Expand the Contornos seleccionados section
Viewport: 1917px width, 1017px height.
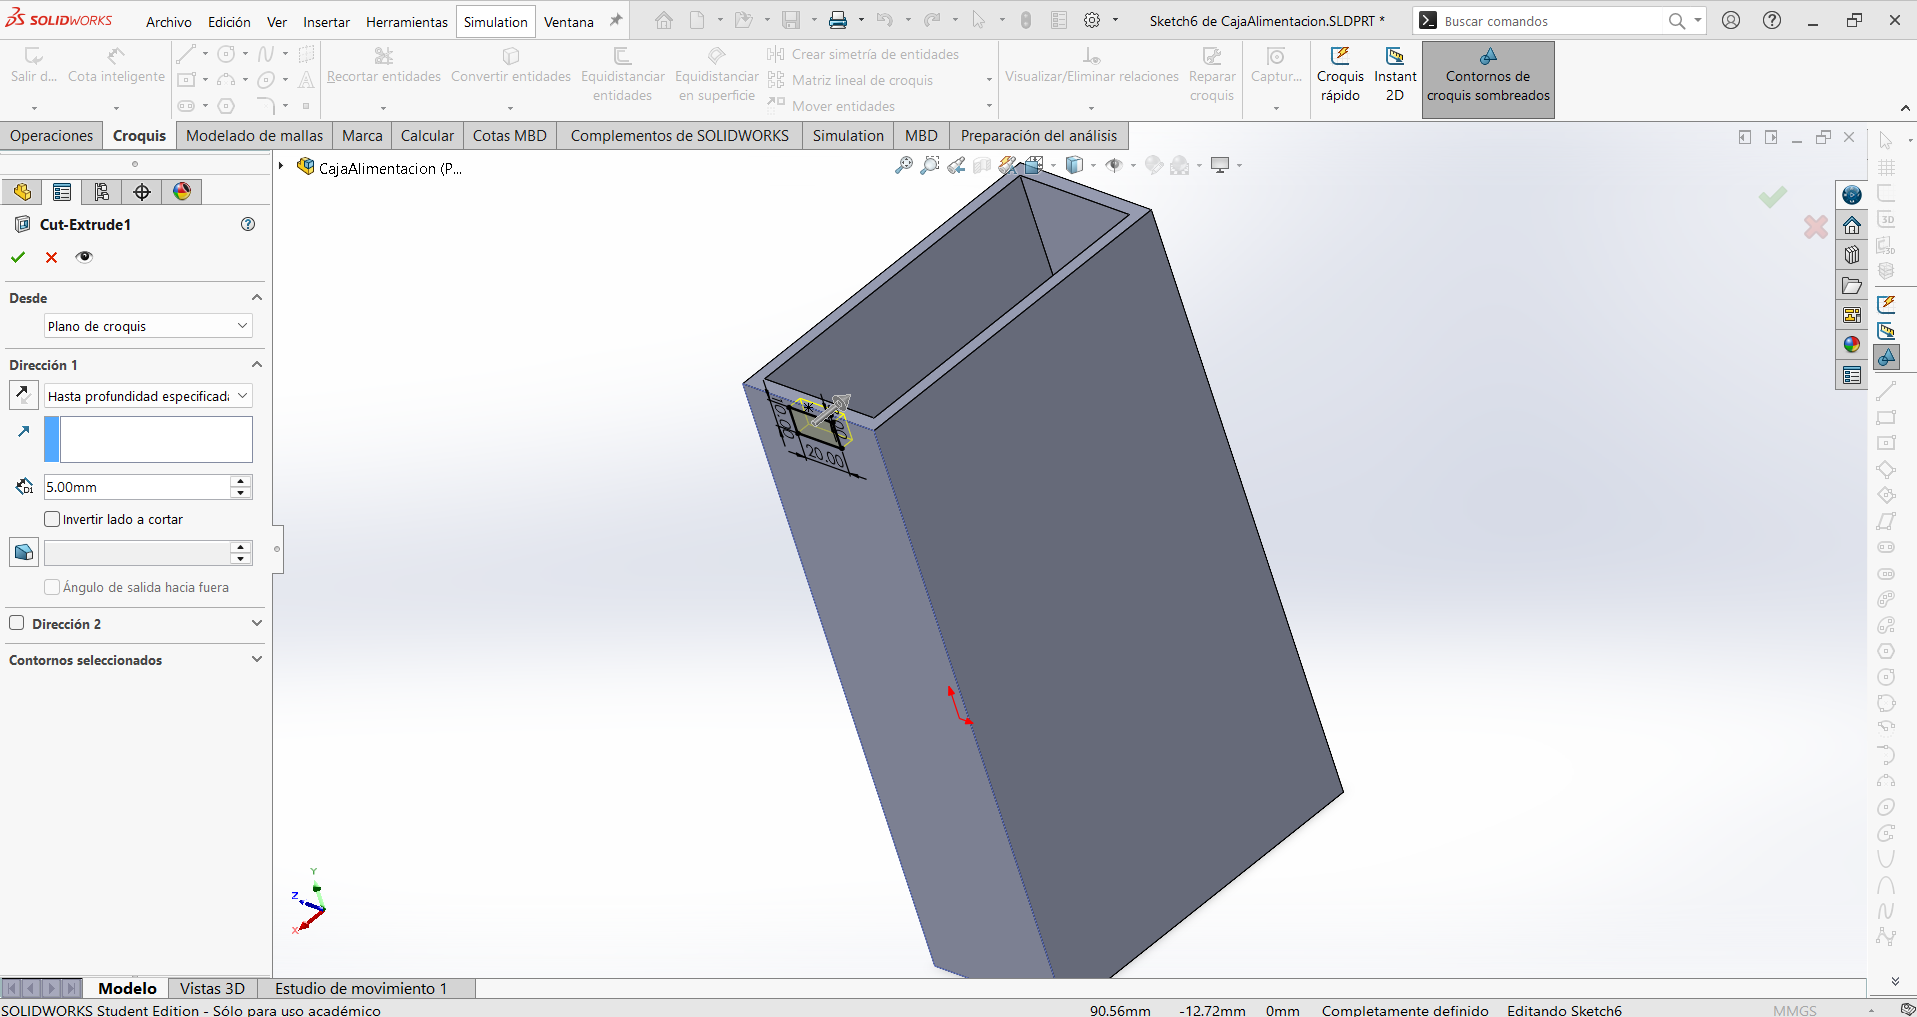pos(257,660)
